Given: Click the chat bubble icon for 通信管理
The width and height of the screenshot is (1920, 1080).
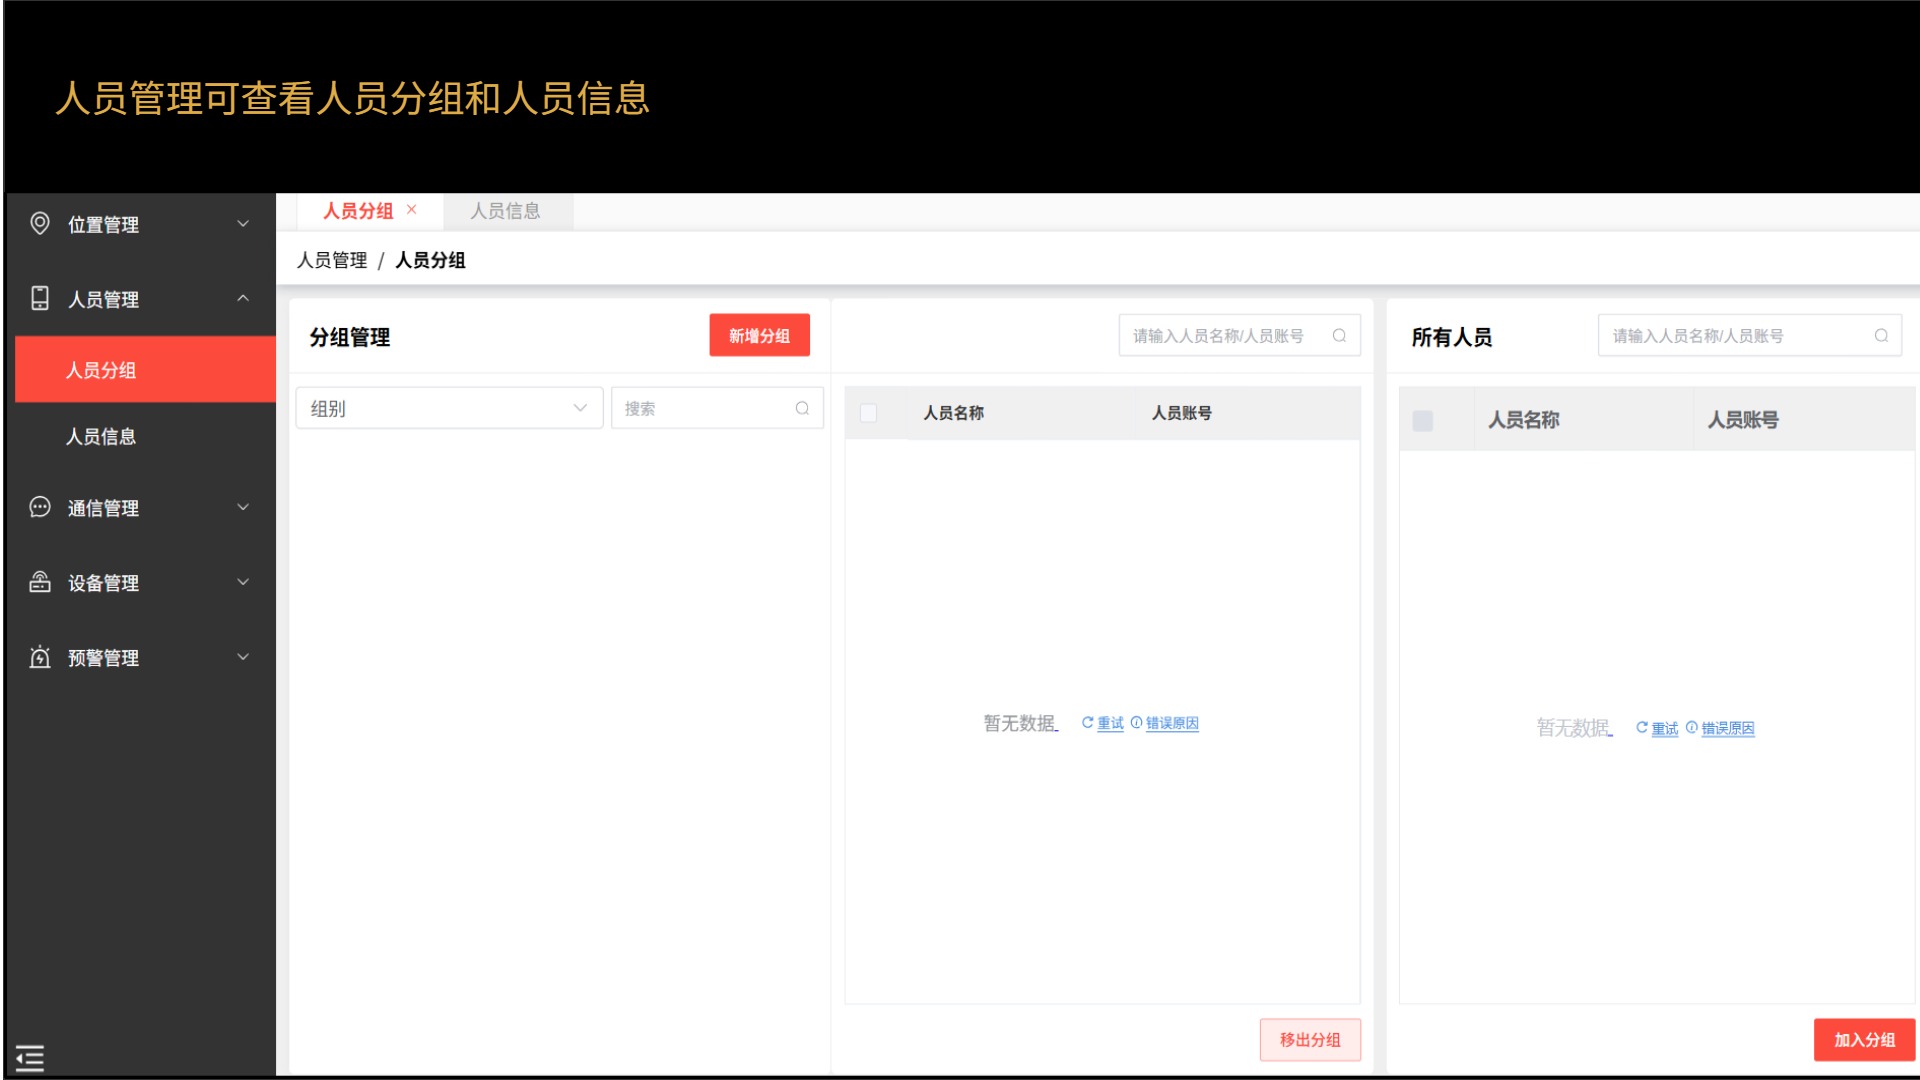Looking at the screenshot, I should coord(40,507).
